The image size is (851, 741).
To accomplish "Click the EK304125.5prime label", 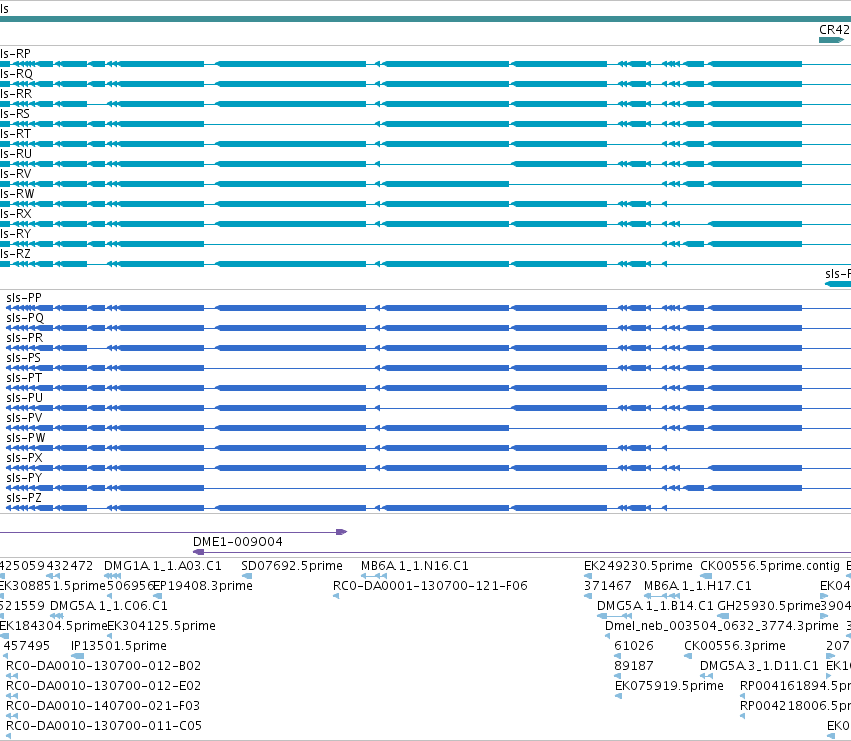I will point(162,626).
